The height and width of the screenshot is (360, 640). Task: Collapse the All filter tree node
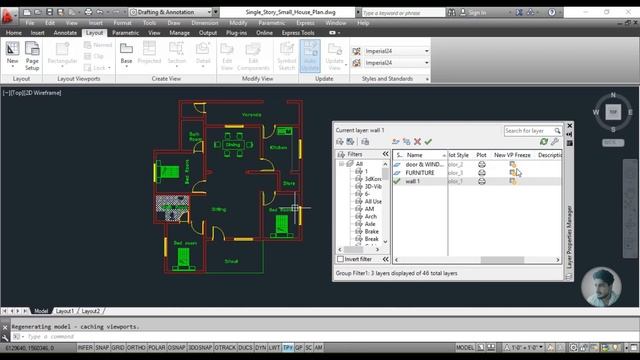[341, 164]
